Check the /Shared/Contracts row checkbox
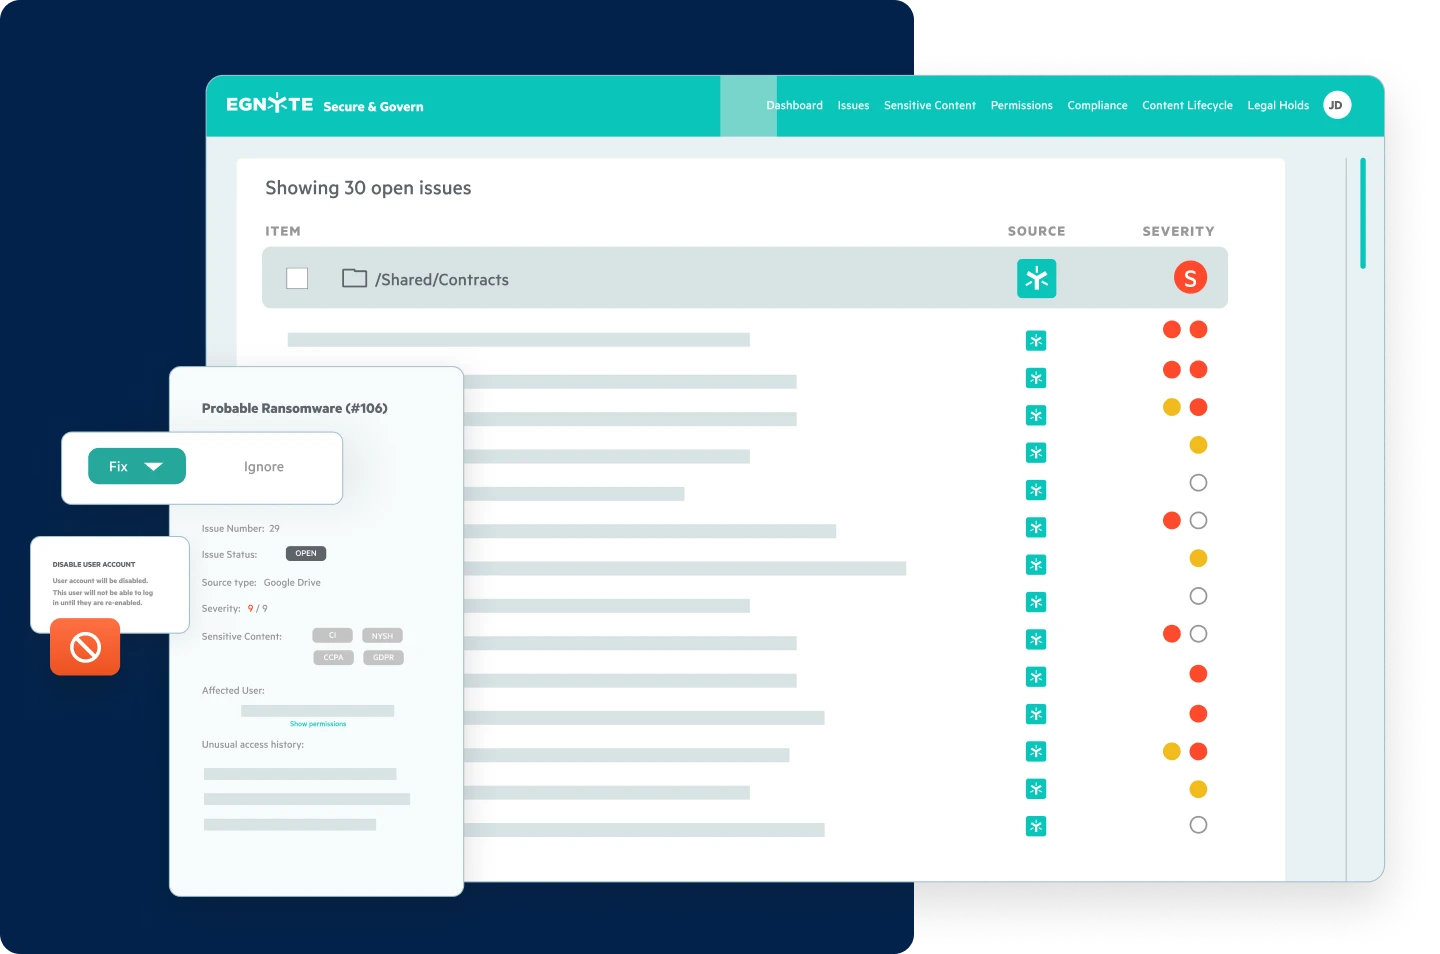Viewport: 1440px width, 954px height. pos(297,278)
